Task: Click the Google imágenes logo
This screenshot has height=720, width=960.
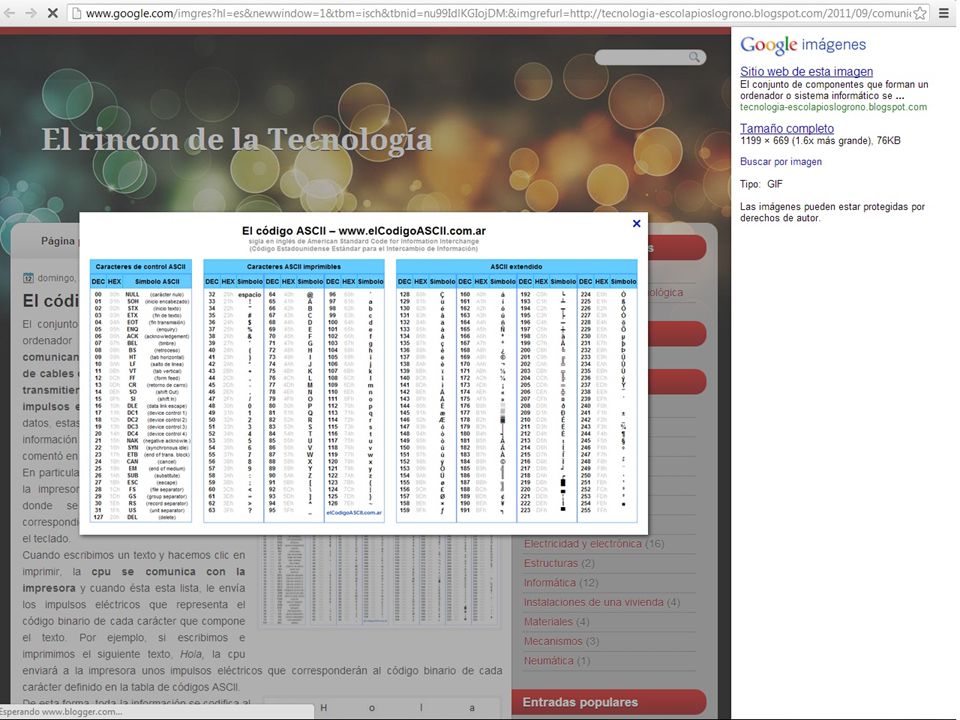Action: click(803, 45)
